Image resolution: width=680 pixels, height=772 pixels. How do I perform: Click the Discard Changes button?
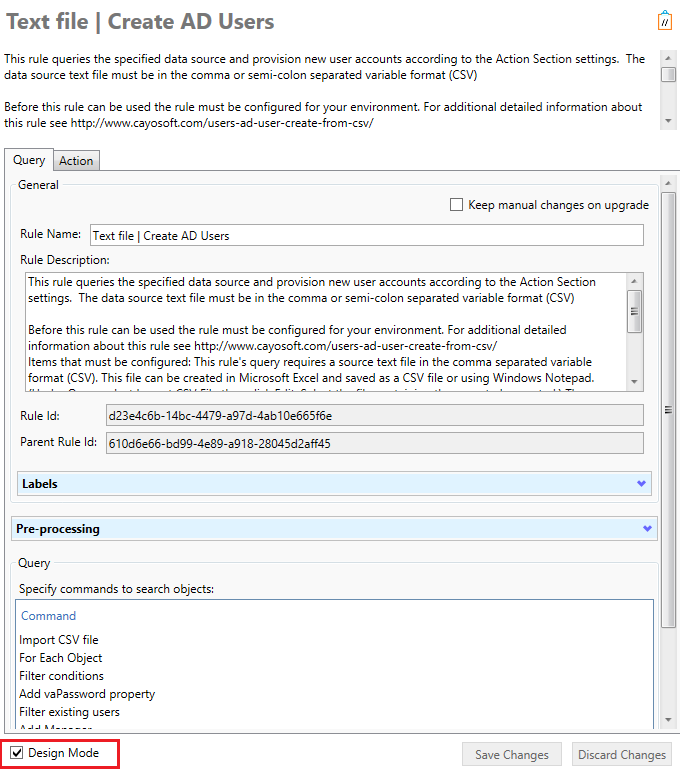(621, 754)
